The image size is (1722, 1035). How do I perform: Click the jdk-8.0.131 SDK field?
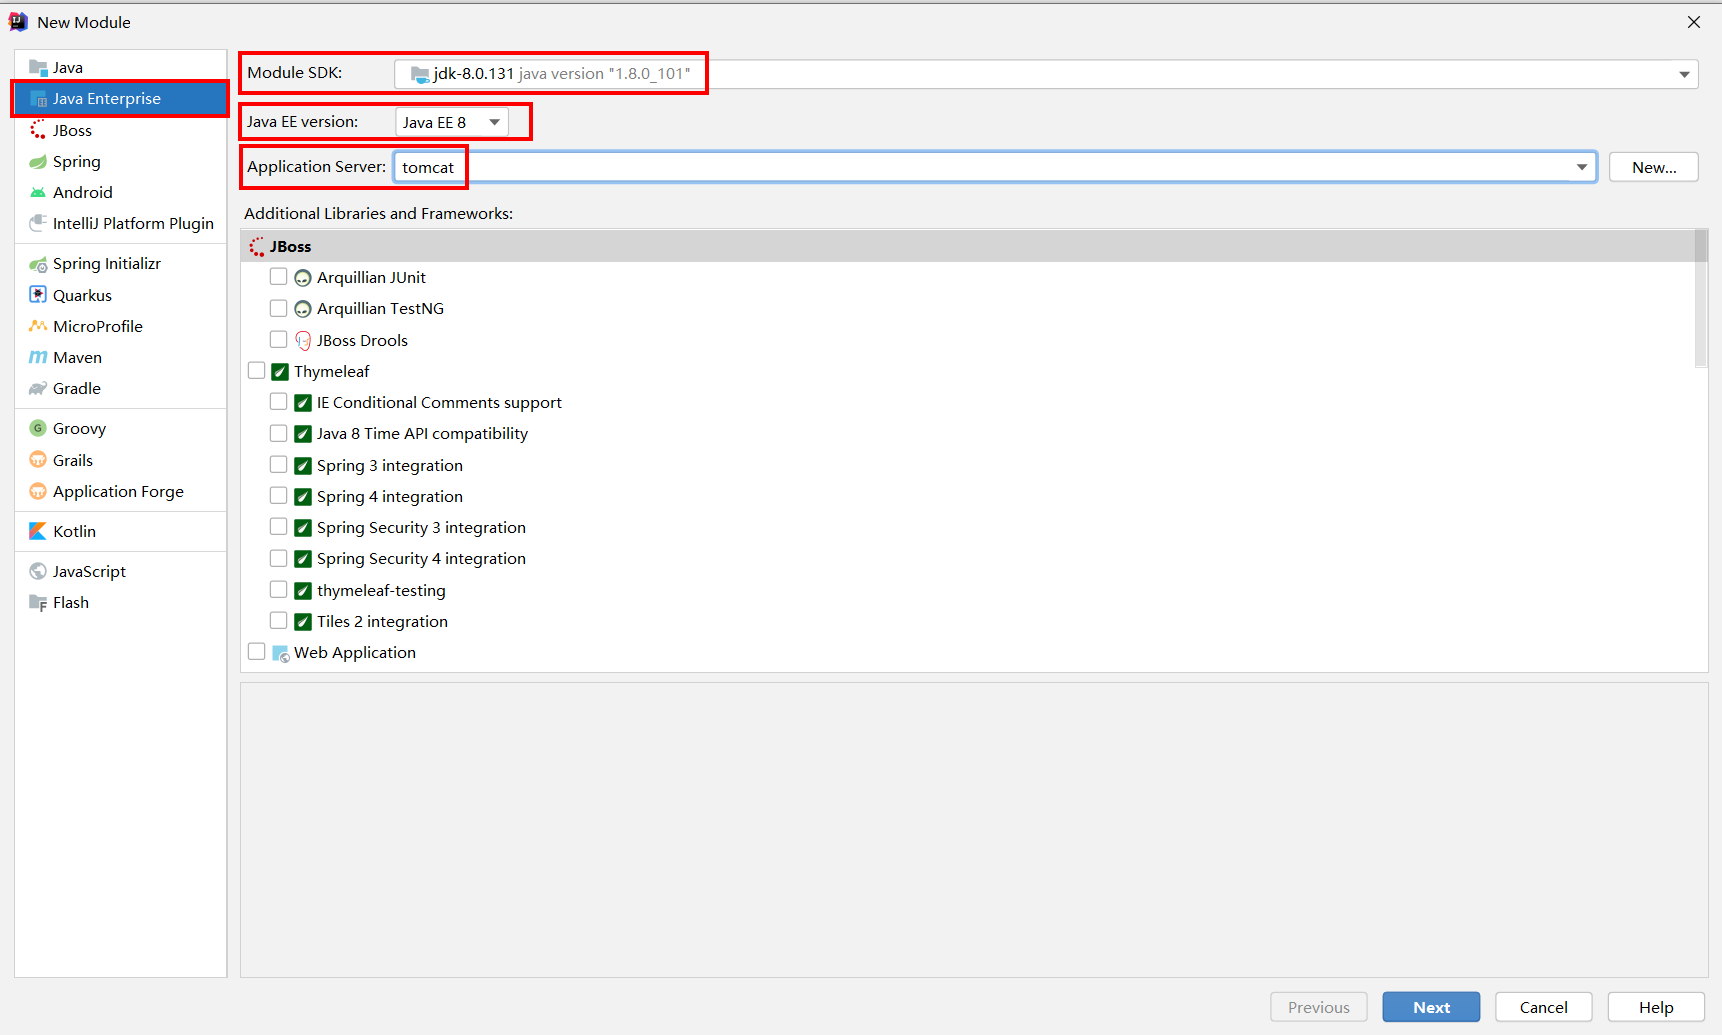[x=1046, y=74]
